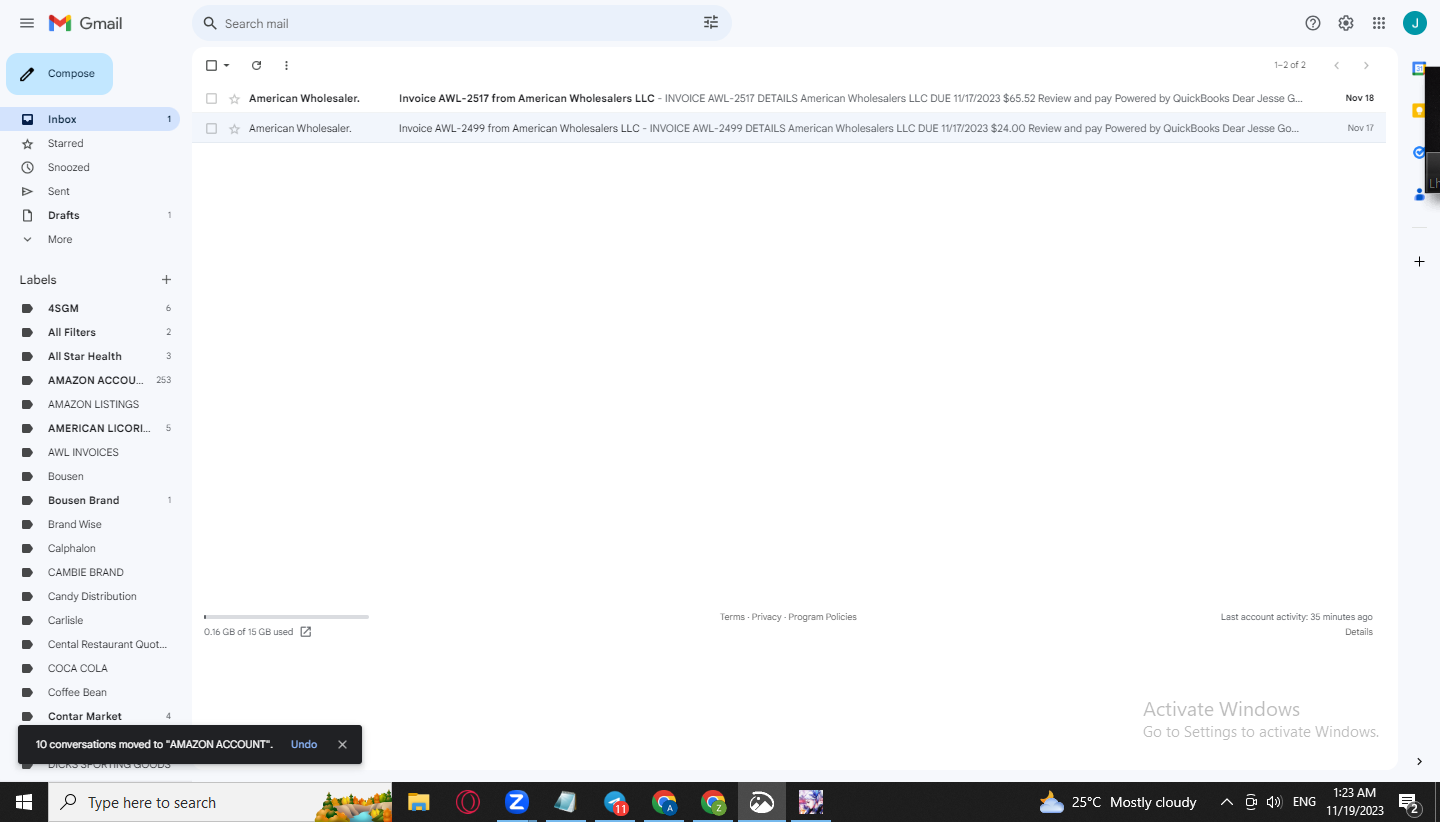
Task: Show hidden system tray icons
Action: pos(1226,802)
